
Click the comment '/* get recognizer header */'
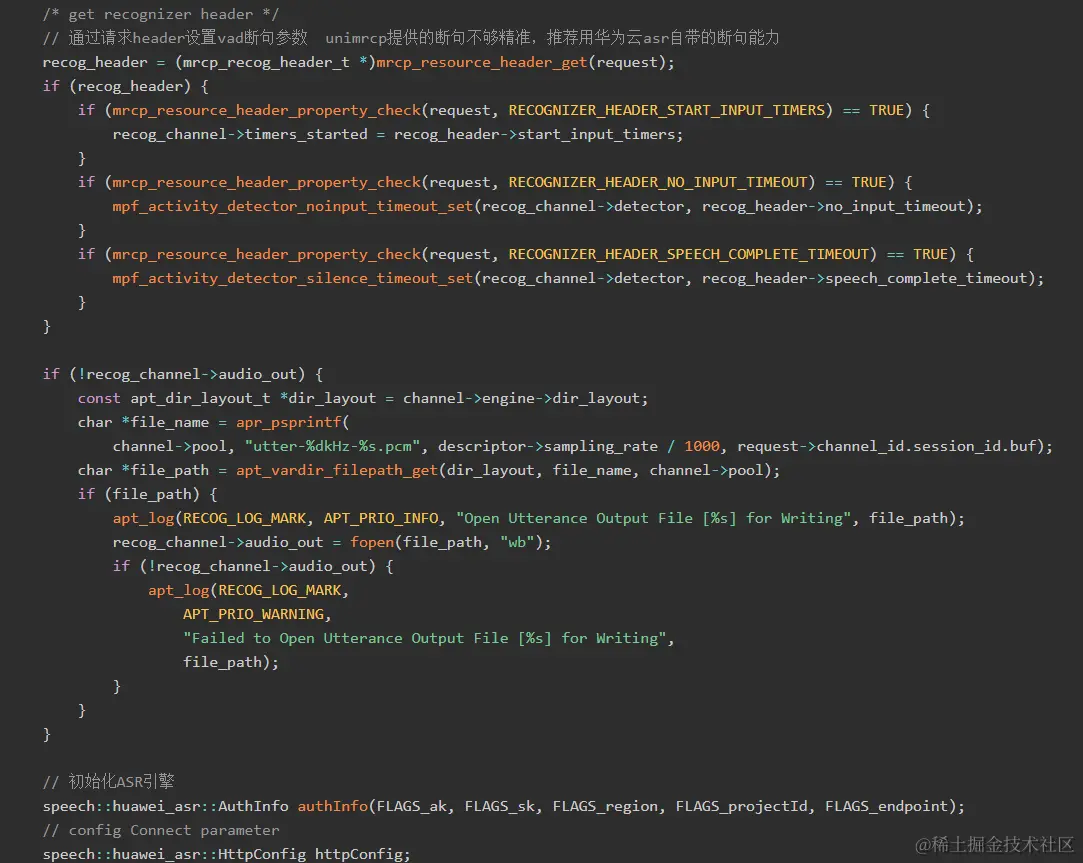click(x=160, y=14)
